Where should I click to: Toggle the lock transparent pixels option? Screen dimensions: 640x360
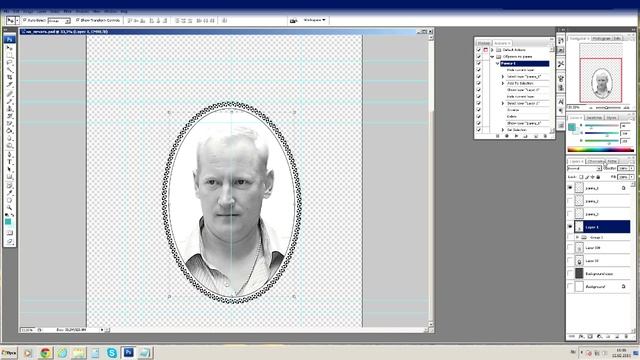tap(581, 177)
